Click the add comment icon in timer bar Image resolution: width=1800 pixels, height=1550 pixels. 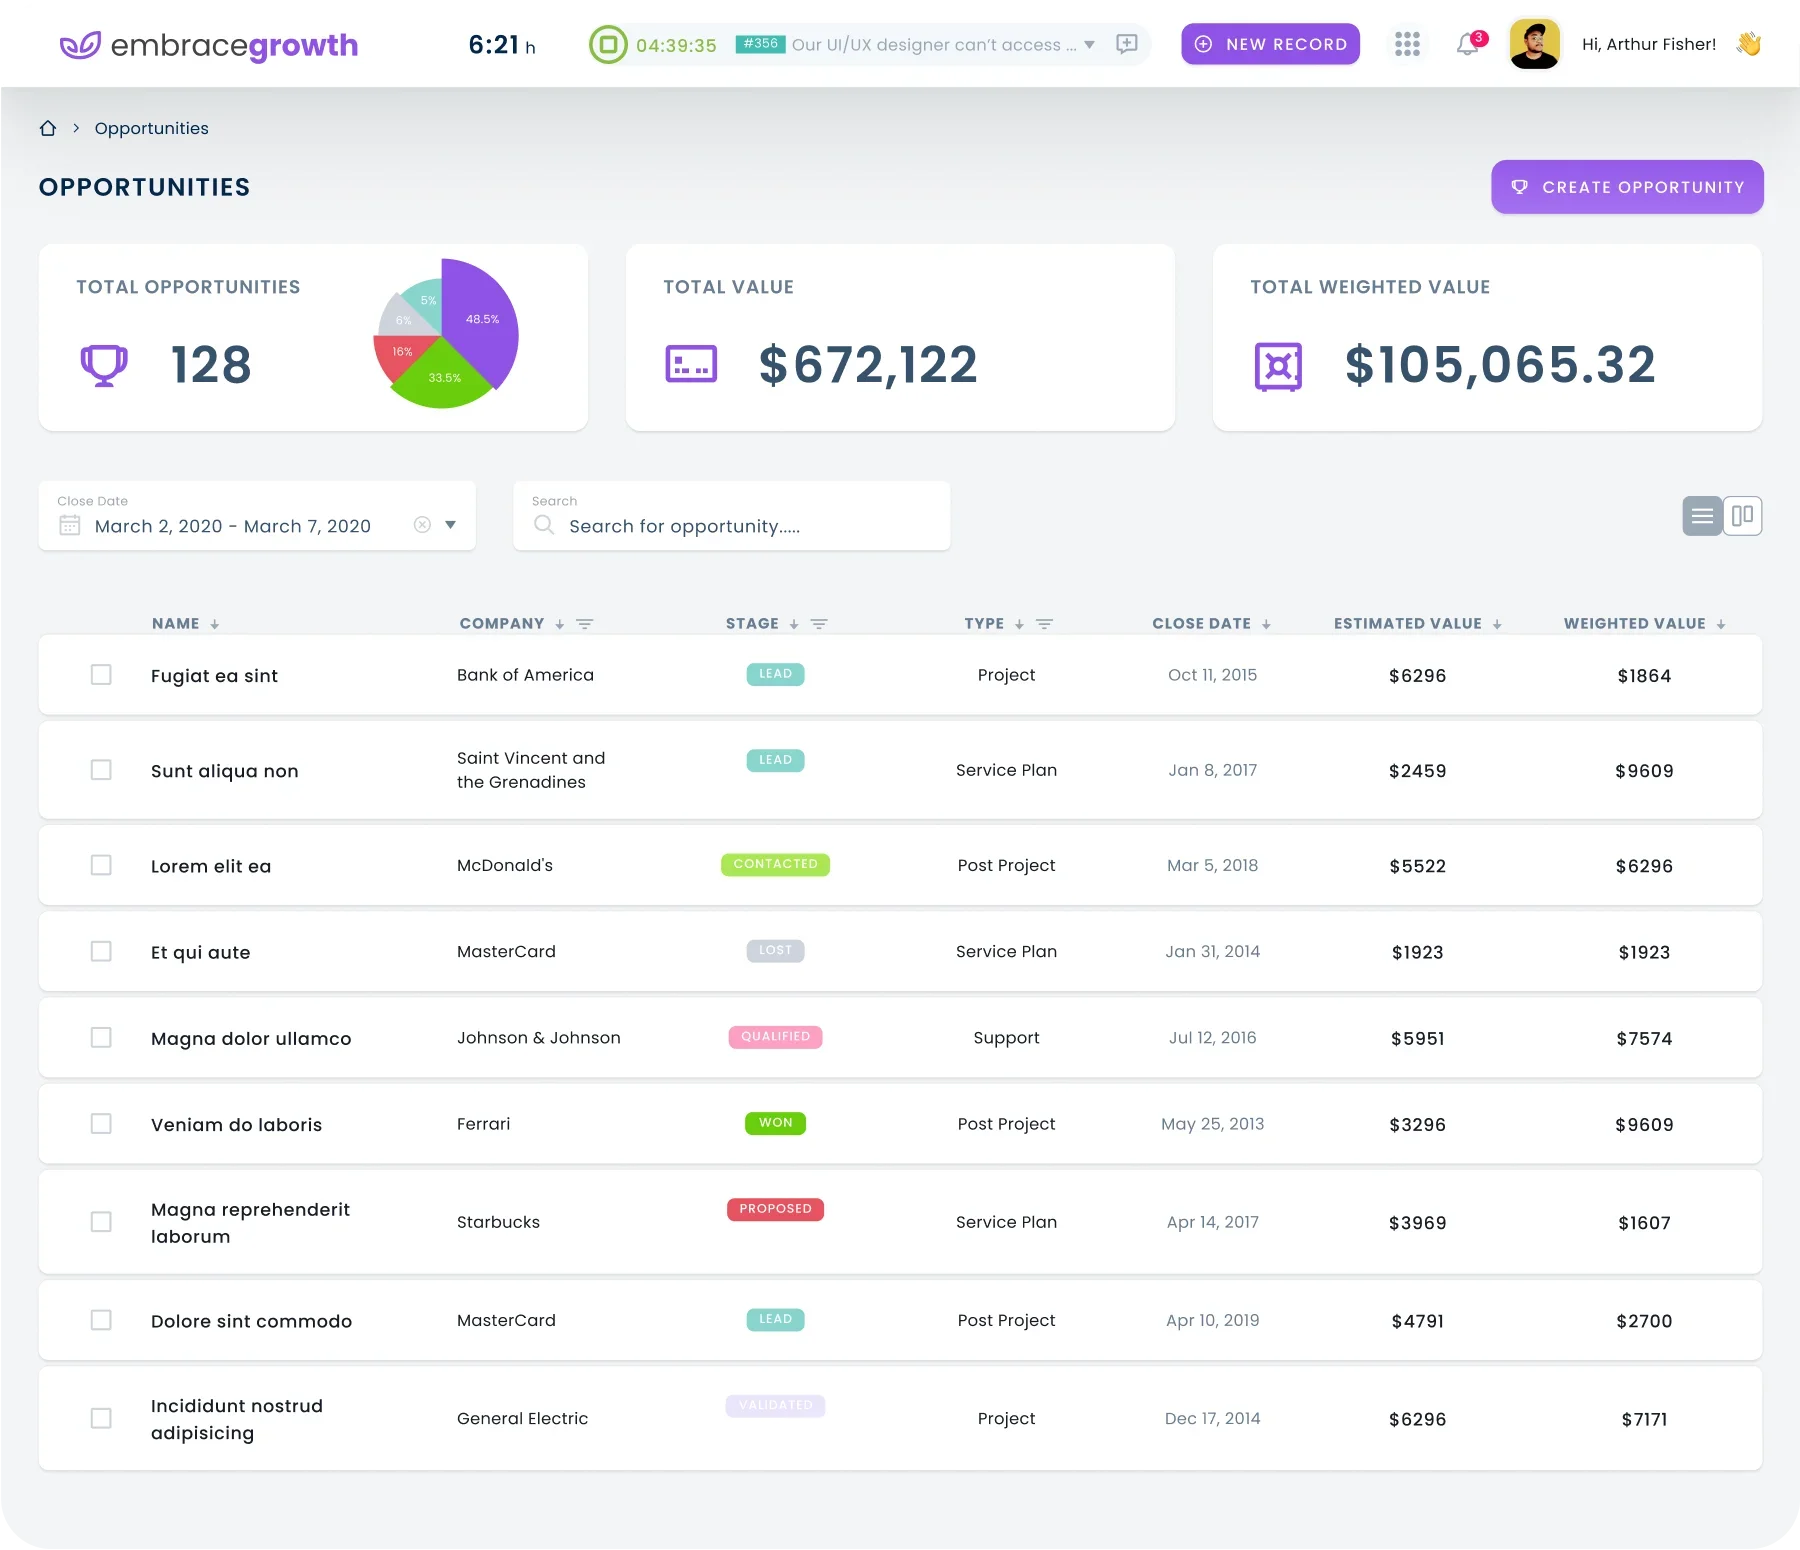pyautogui.click(x=1127, y=45)
